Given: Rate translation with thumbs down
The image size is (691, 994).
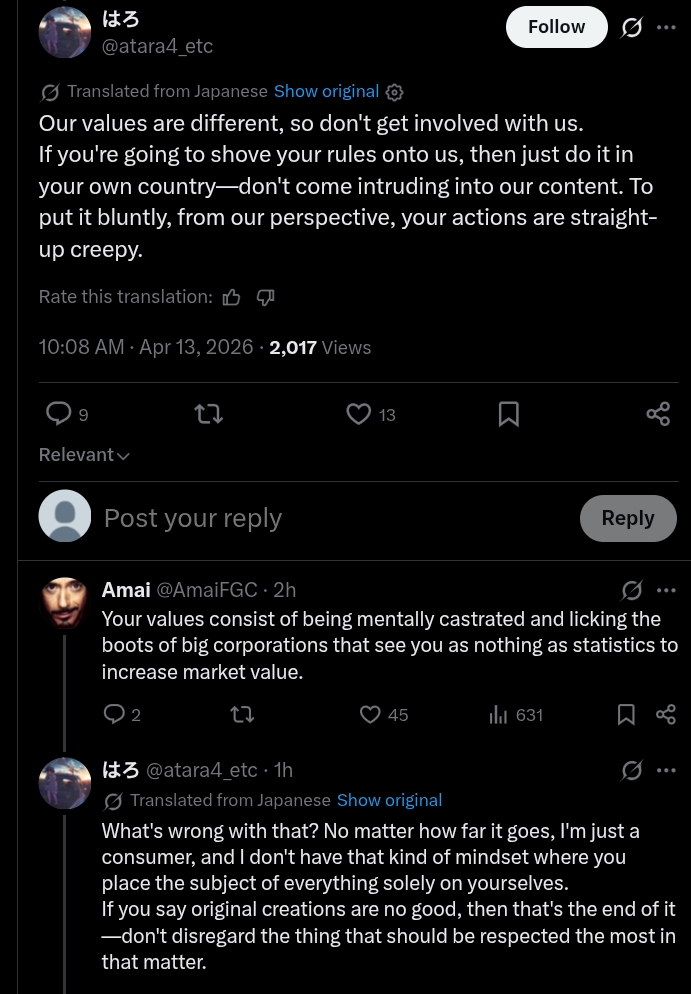Looking at the screenshot, I should [x=265, y=297].
